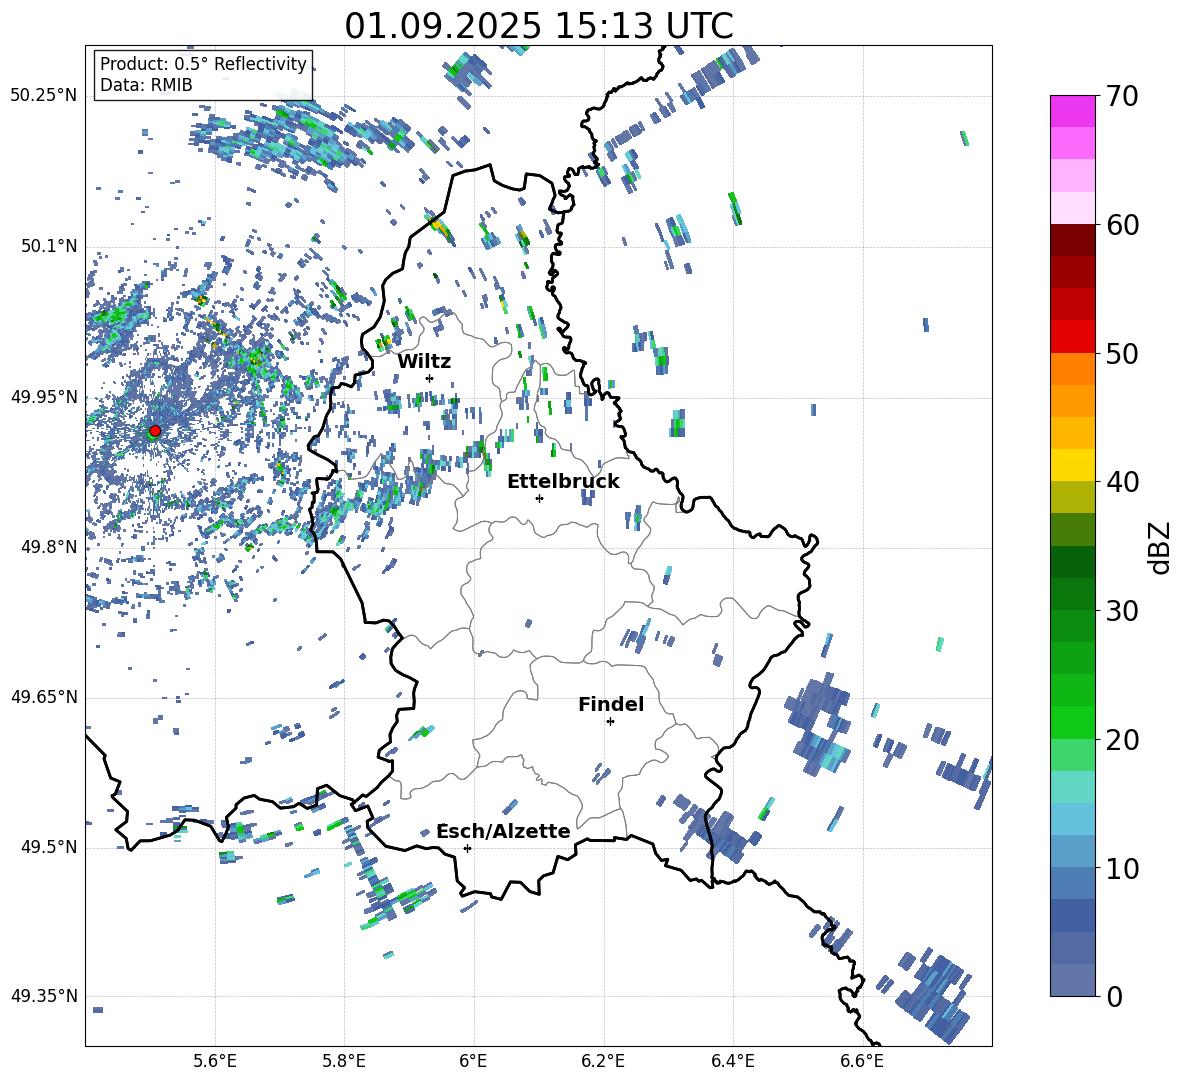Image resolution: width=1184 pixels, height=1081 pixels.
Task: Click the Data: RMIB text
Action: coord(146,85)
